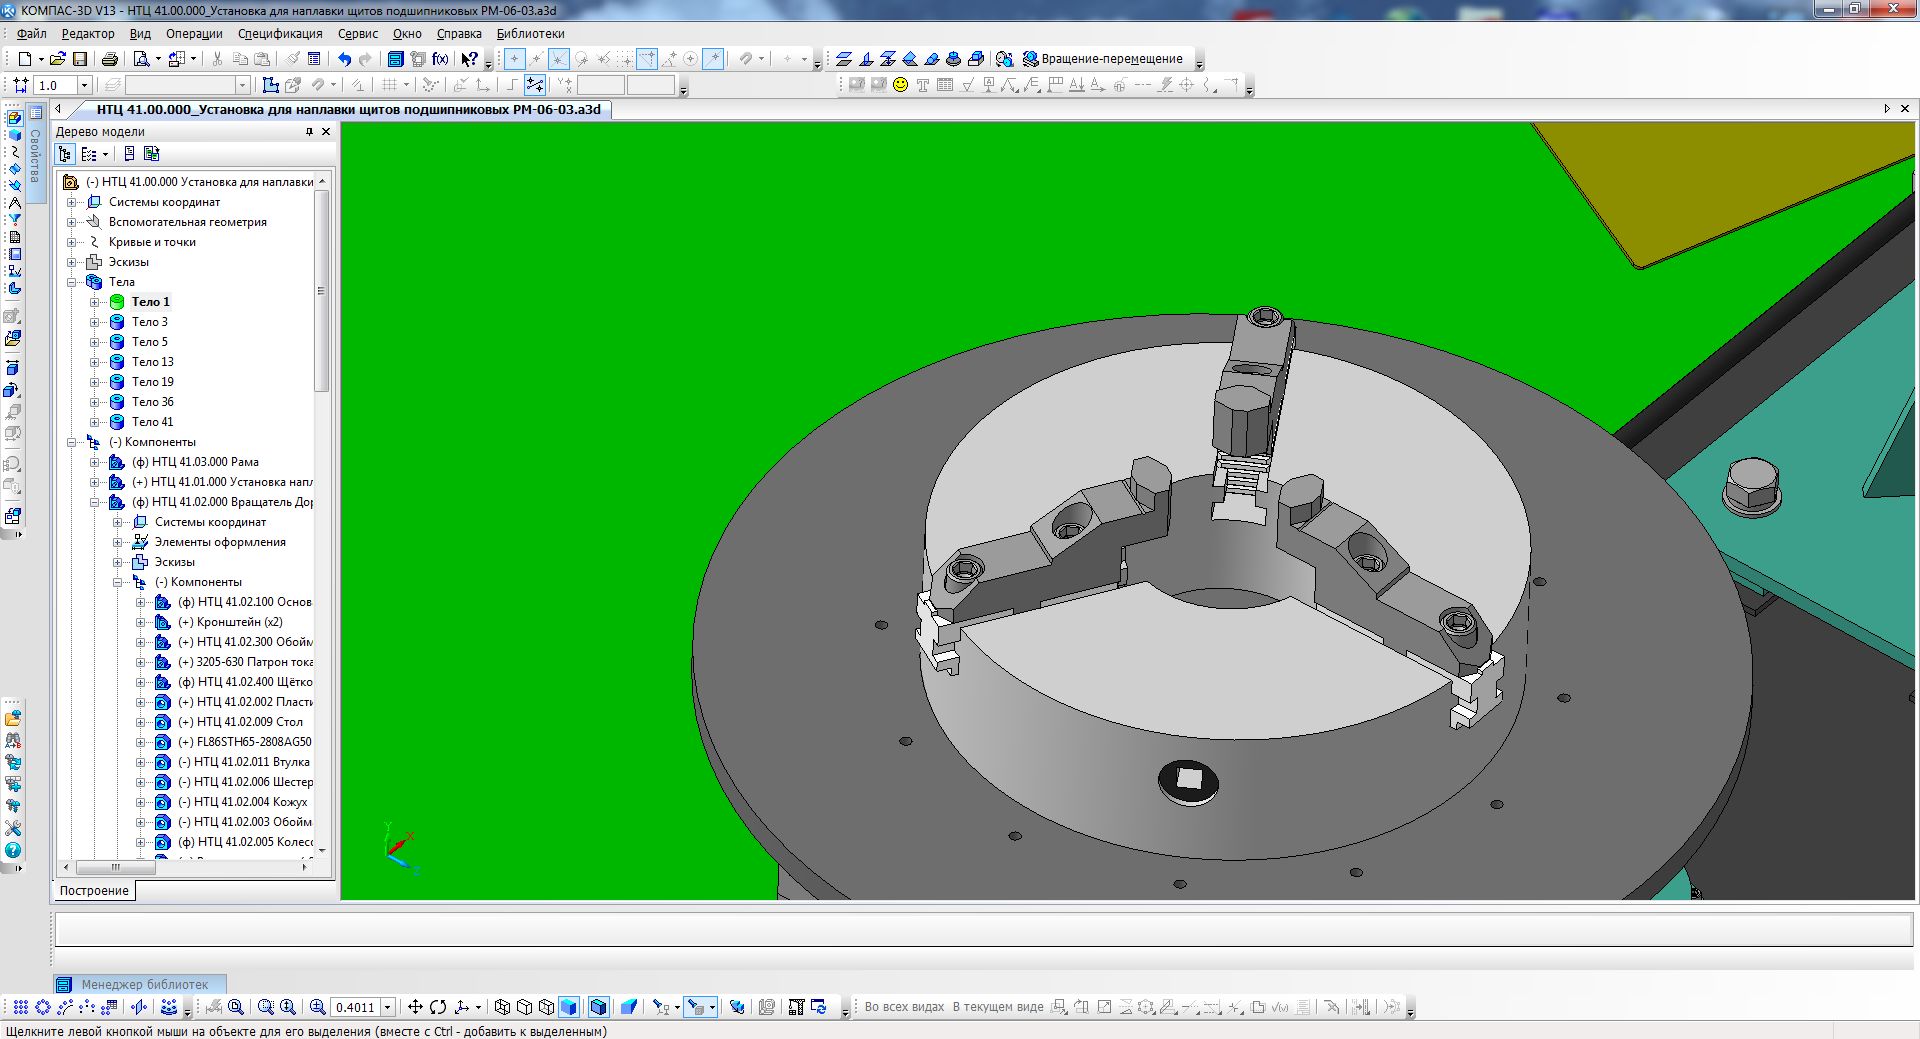Click the Print icon in the toolbar
This screenshot has width=1920, height=1039.
pos(110,59)
